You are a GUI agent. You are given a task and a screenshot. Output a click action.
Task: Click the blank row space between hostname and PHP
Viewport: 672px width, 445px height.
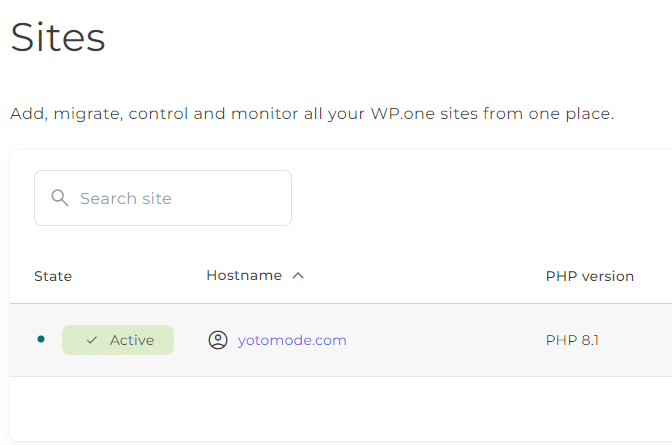[445, 340]
